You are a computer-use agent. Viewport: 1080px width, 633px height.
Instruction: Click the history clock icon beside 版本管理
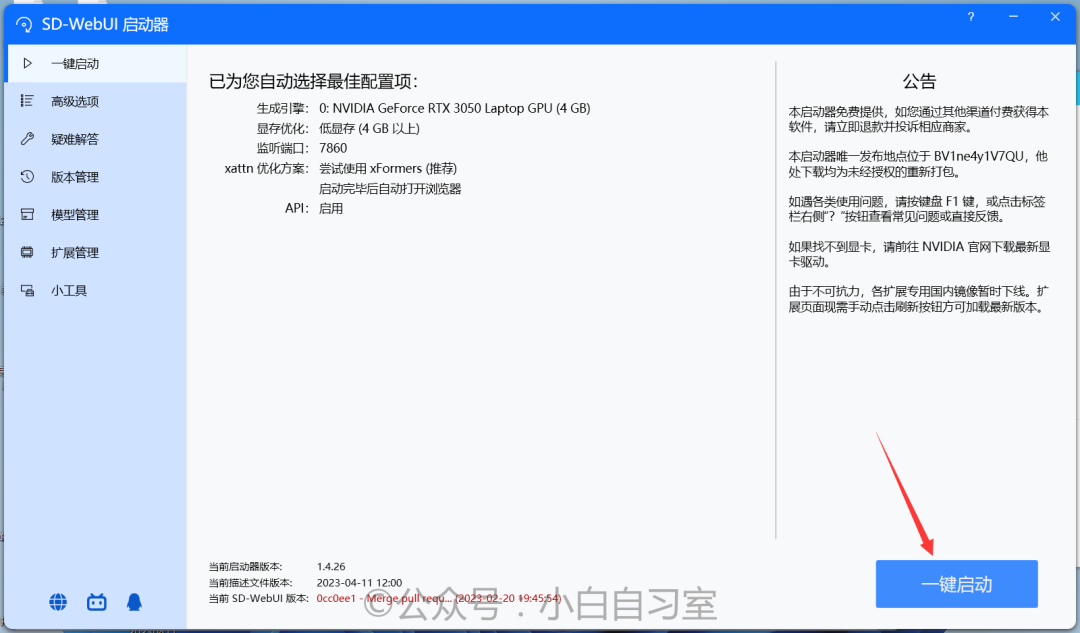point(27,176)
